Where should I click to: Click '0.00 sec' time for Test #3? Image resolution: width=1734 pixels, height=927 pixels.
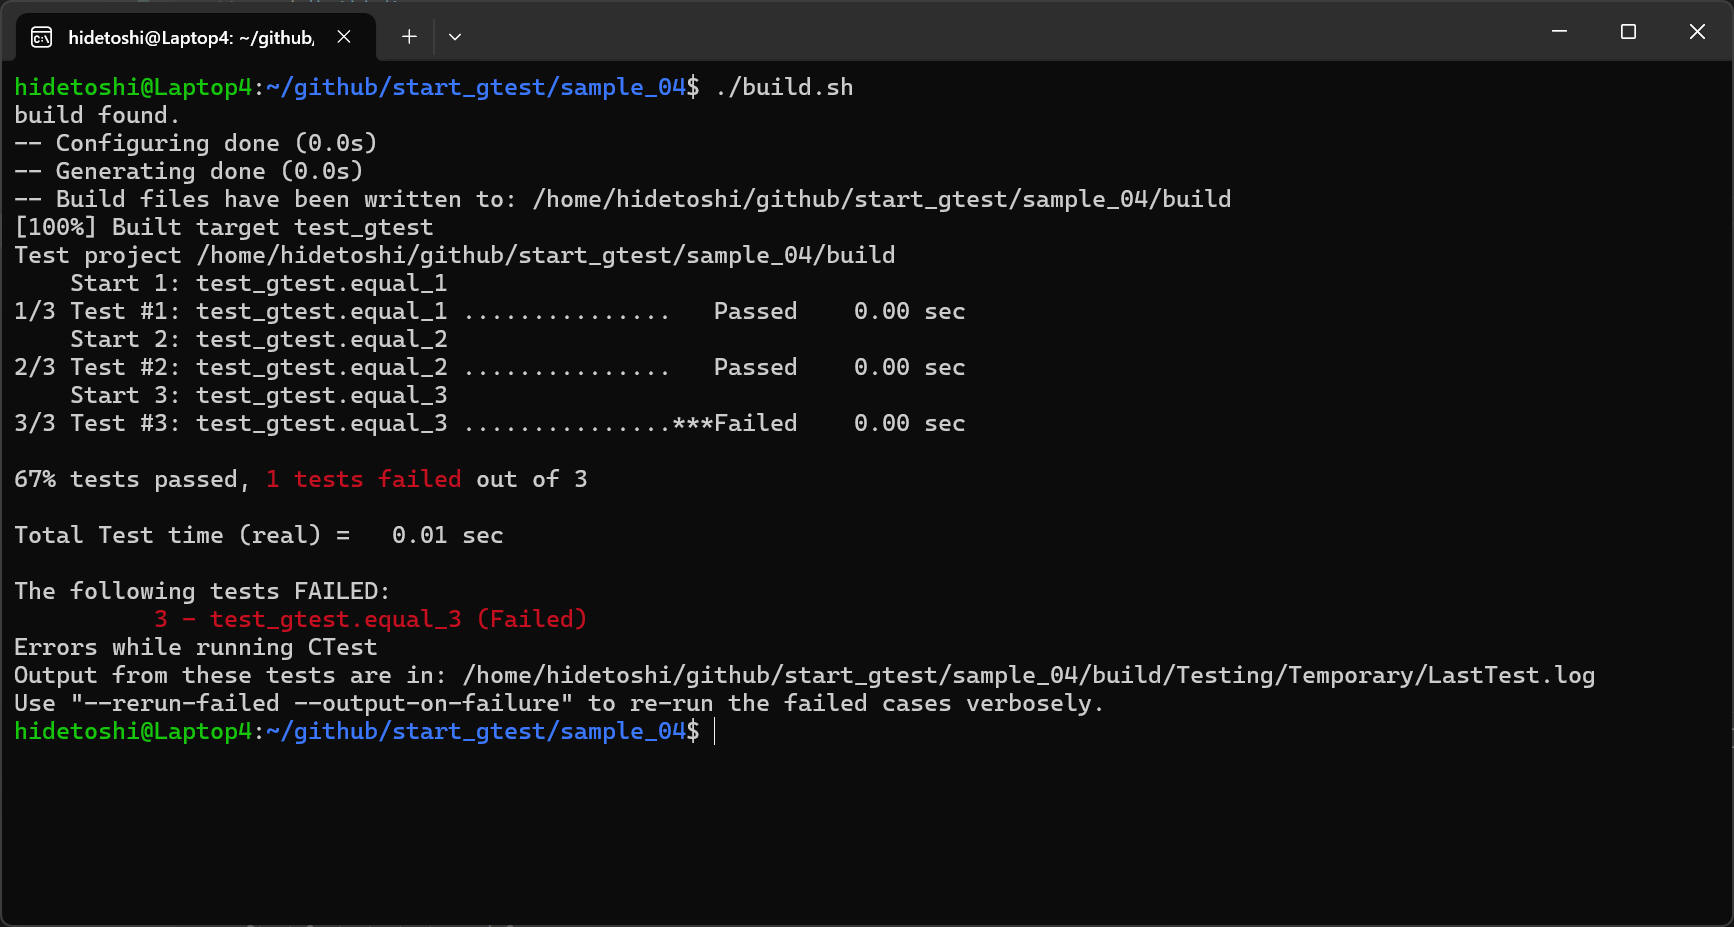(910, 423)
